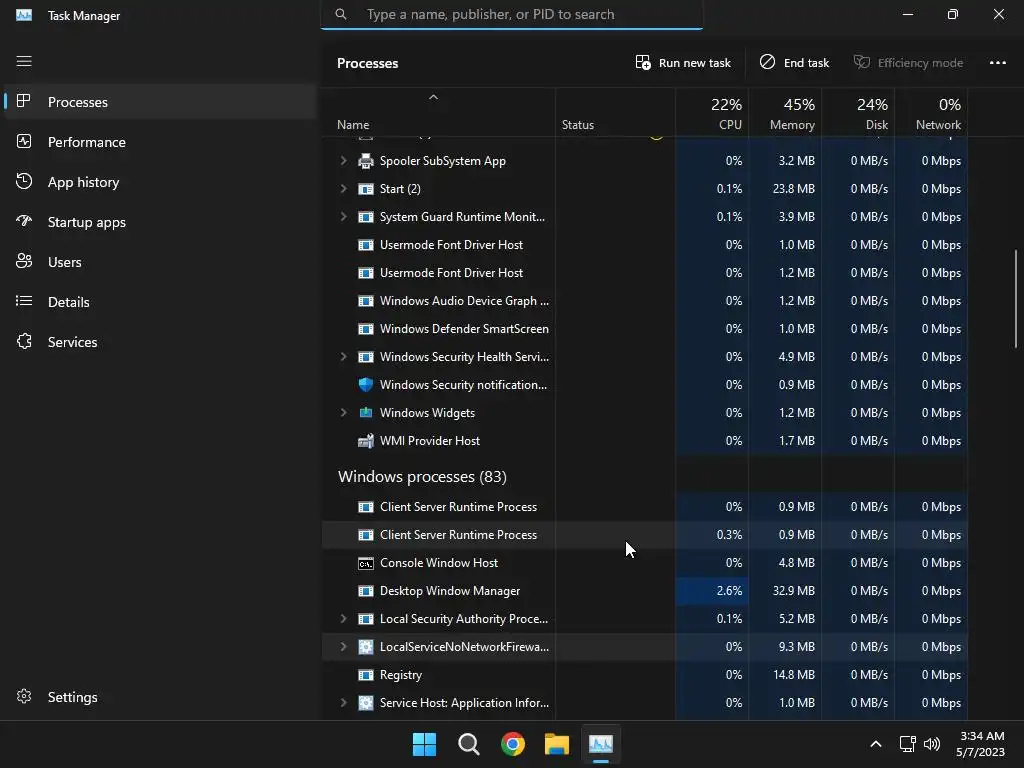Open the hamburger navigation menu
This screenshot has width=1024, height=768.
point(24,61)
